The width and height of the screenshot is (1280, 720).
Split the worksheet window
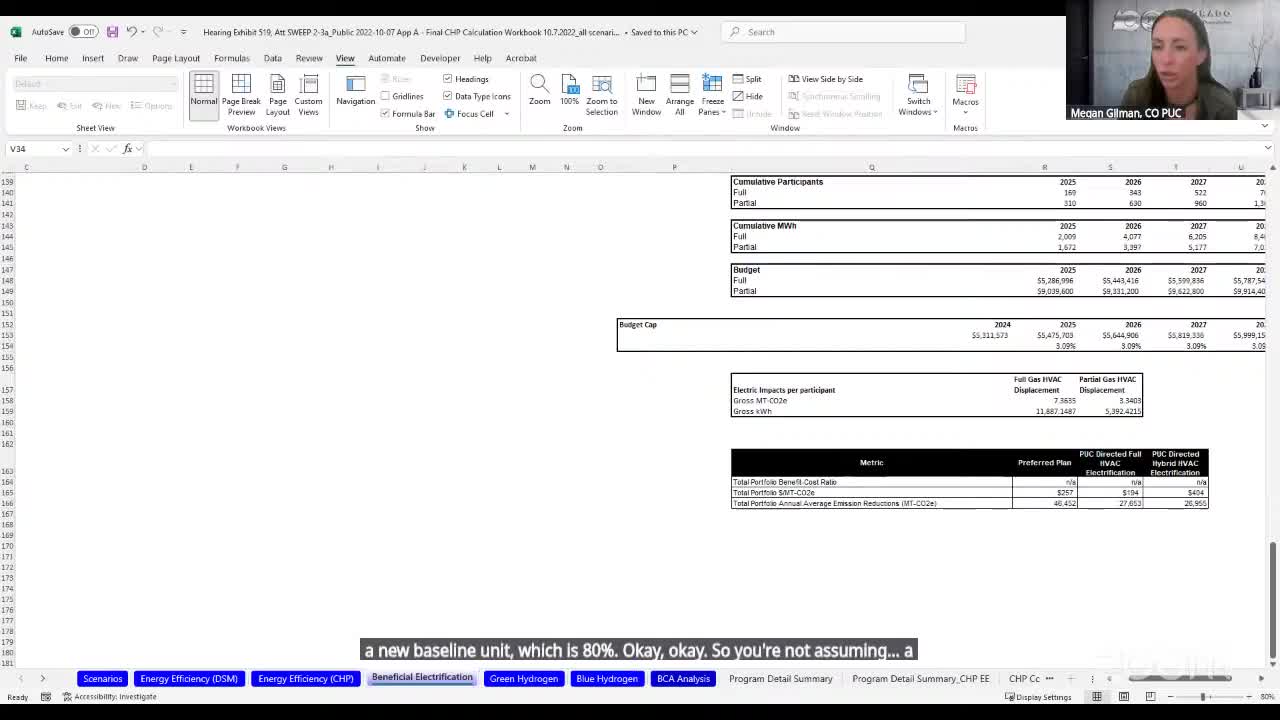click(747, 79)
